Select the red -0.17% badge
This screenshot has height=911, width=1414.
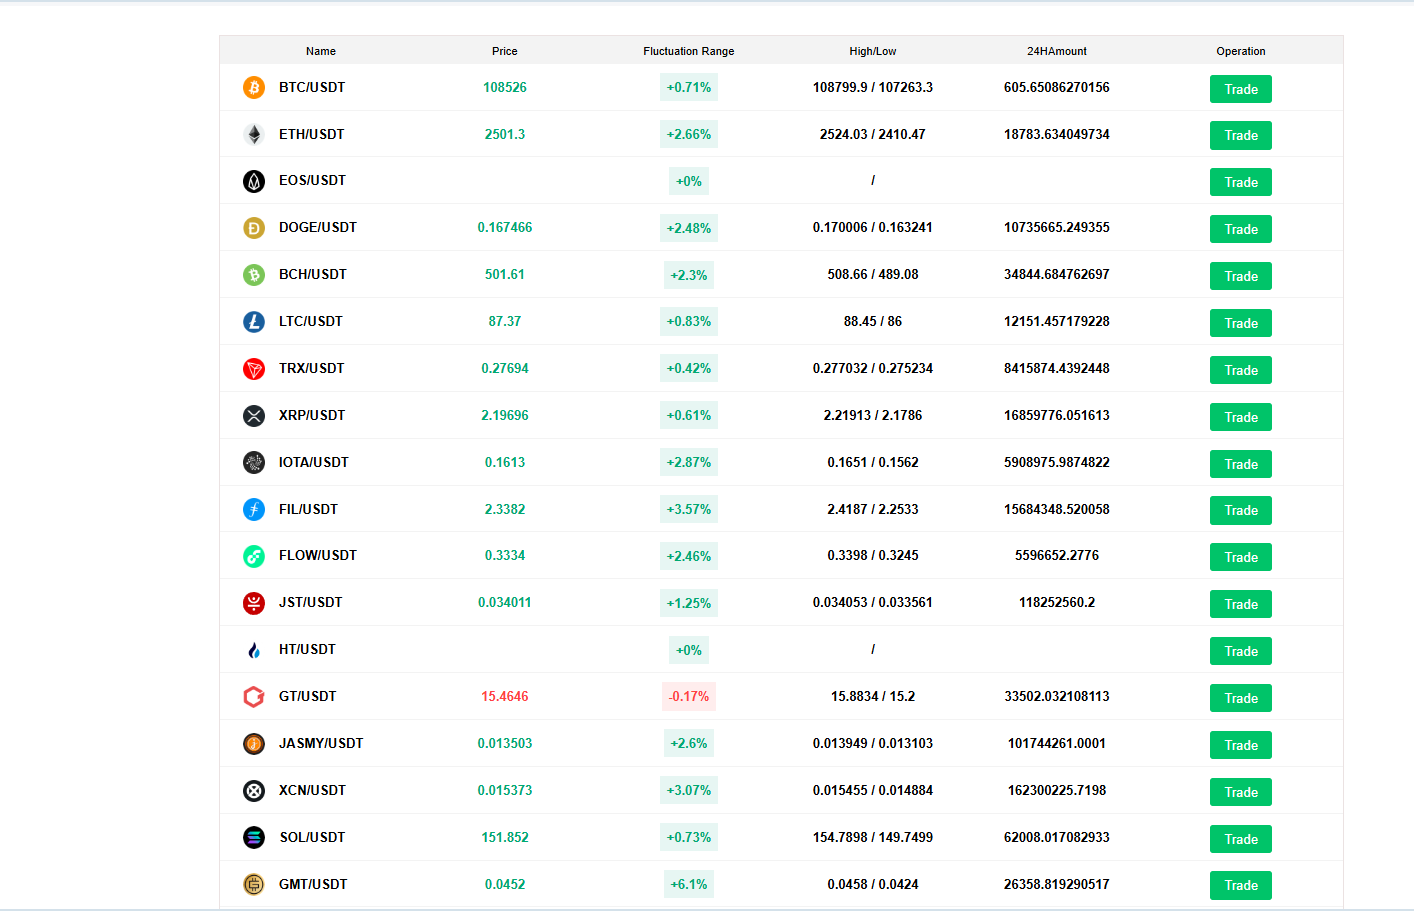coord(689,697)
